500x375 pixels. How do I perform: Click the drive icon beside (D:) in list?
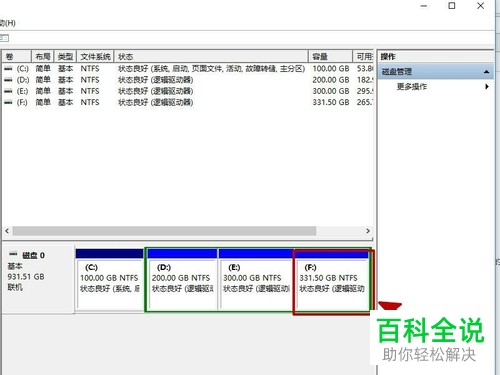point(8,80)
